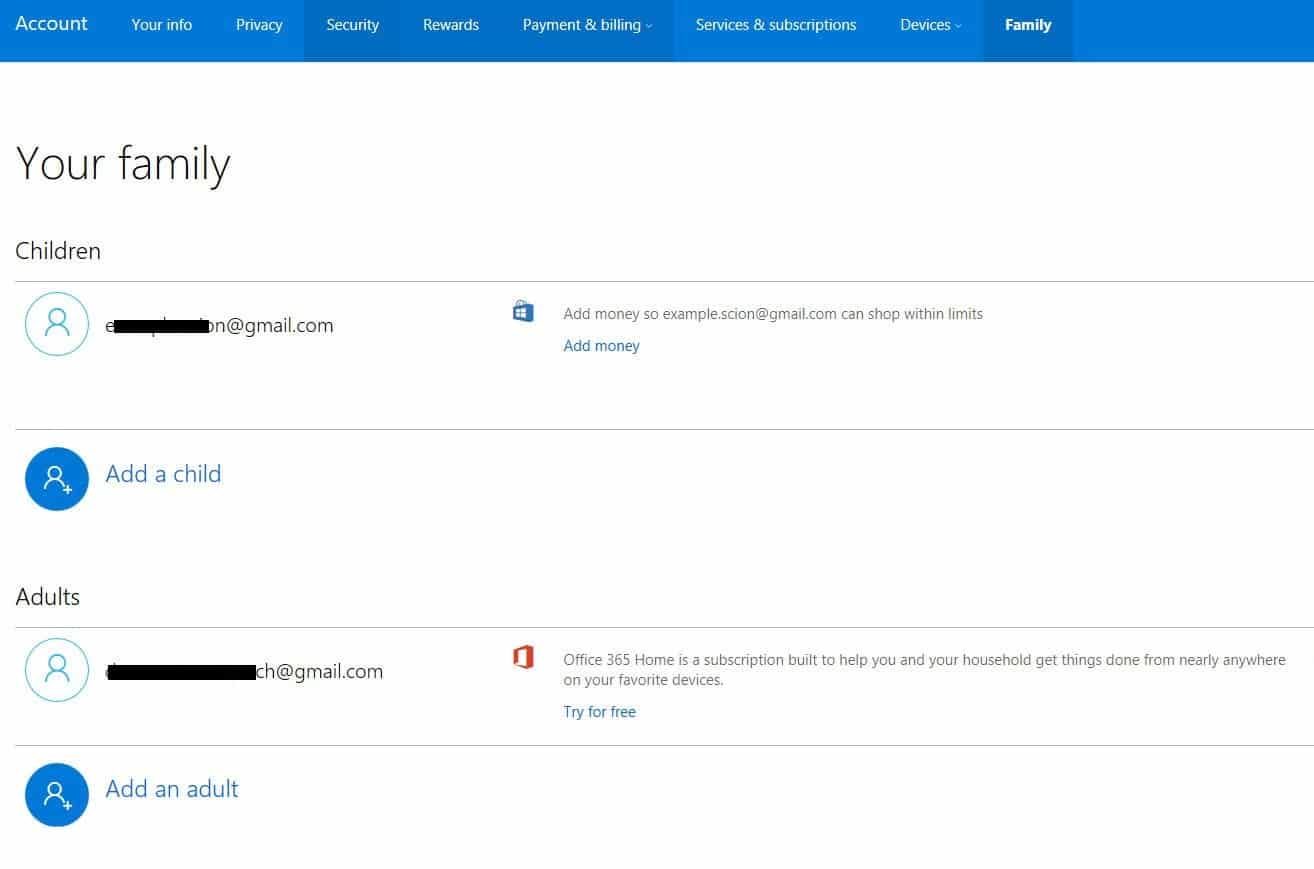Click the Add a child text link
This screenshot has width=1314, height=869.
click(x=163, y=474)
